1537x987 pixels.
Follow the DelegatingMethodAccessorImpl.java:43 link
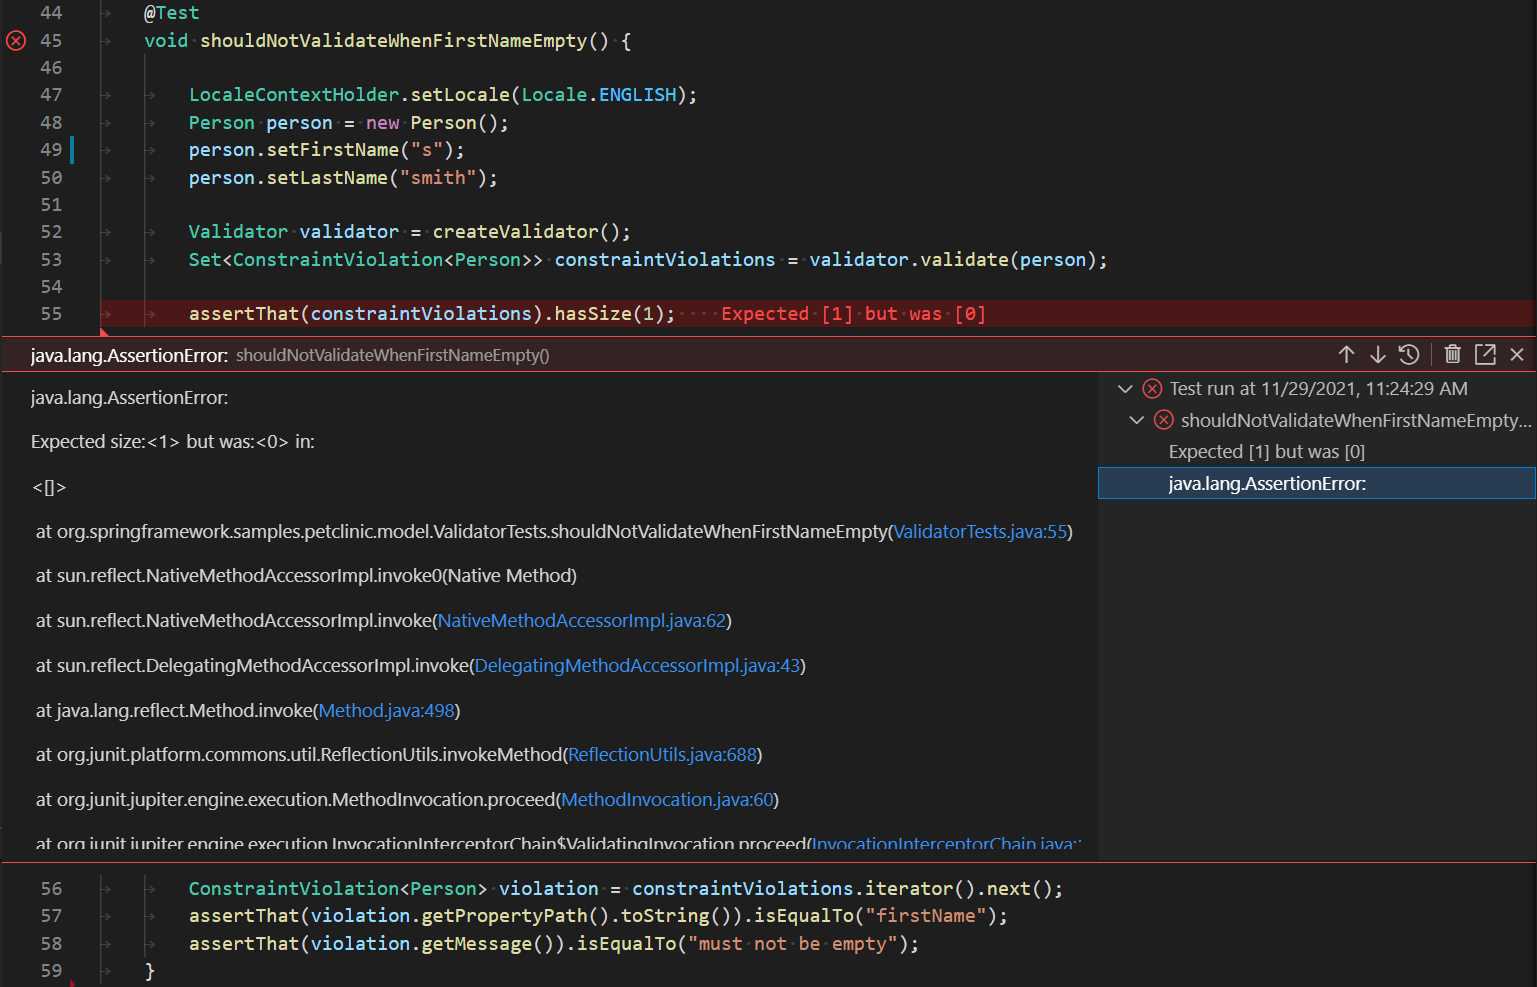637,666
